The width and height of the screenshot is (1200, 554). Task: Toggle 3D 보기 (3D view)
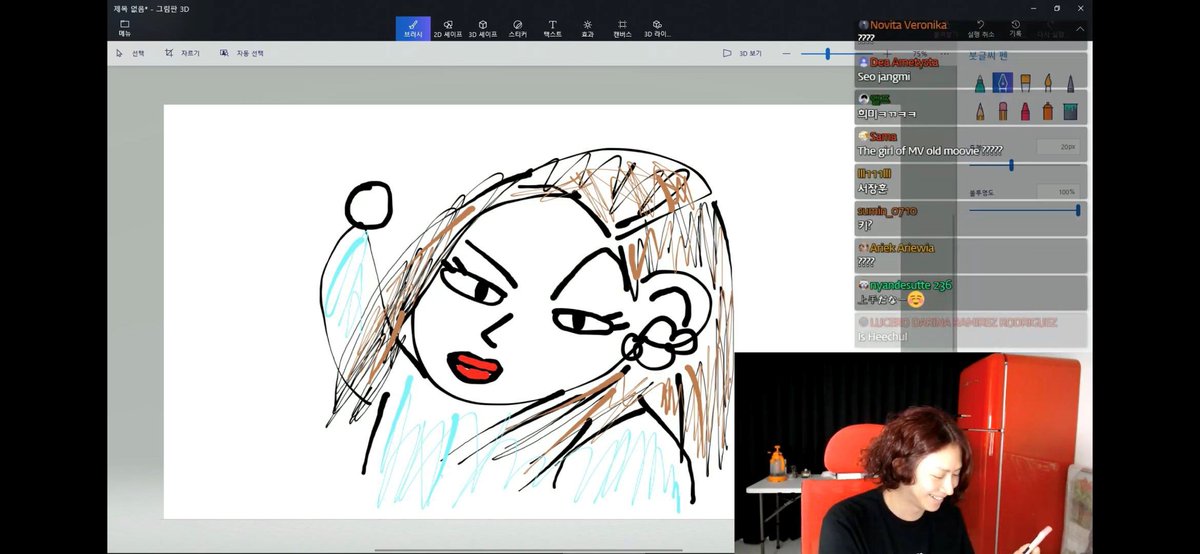point(742,53)
